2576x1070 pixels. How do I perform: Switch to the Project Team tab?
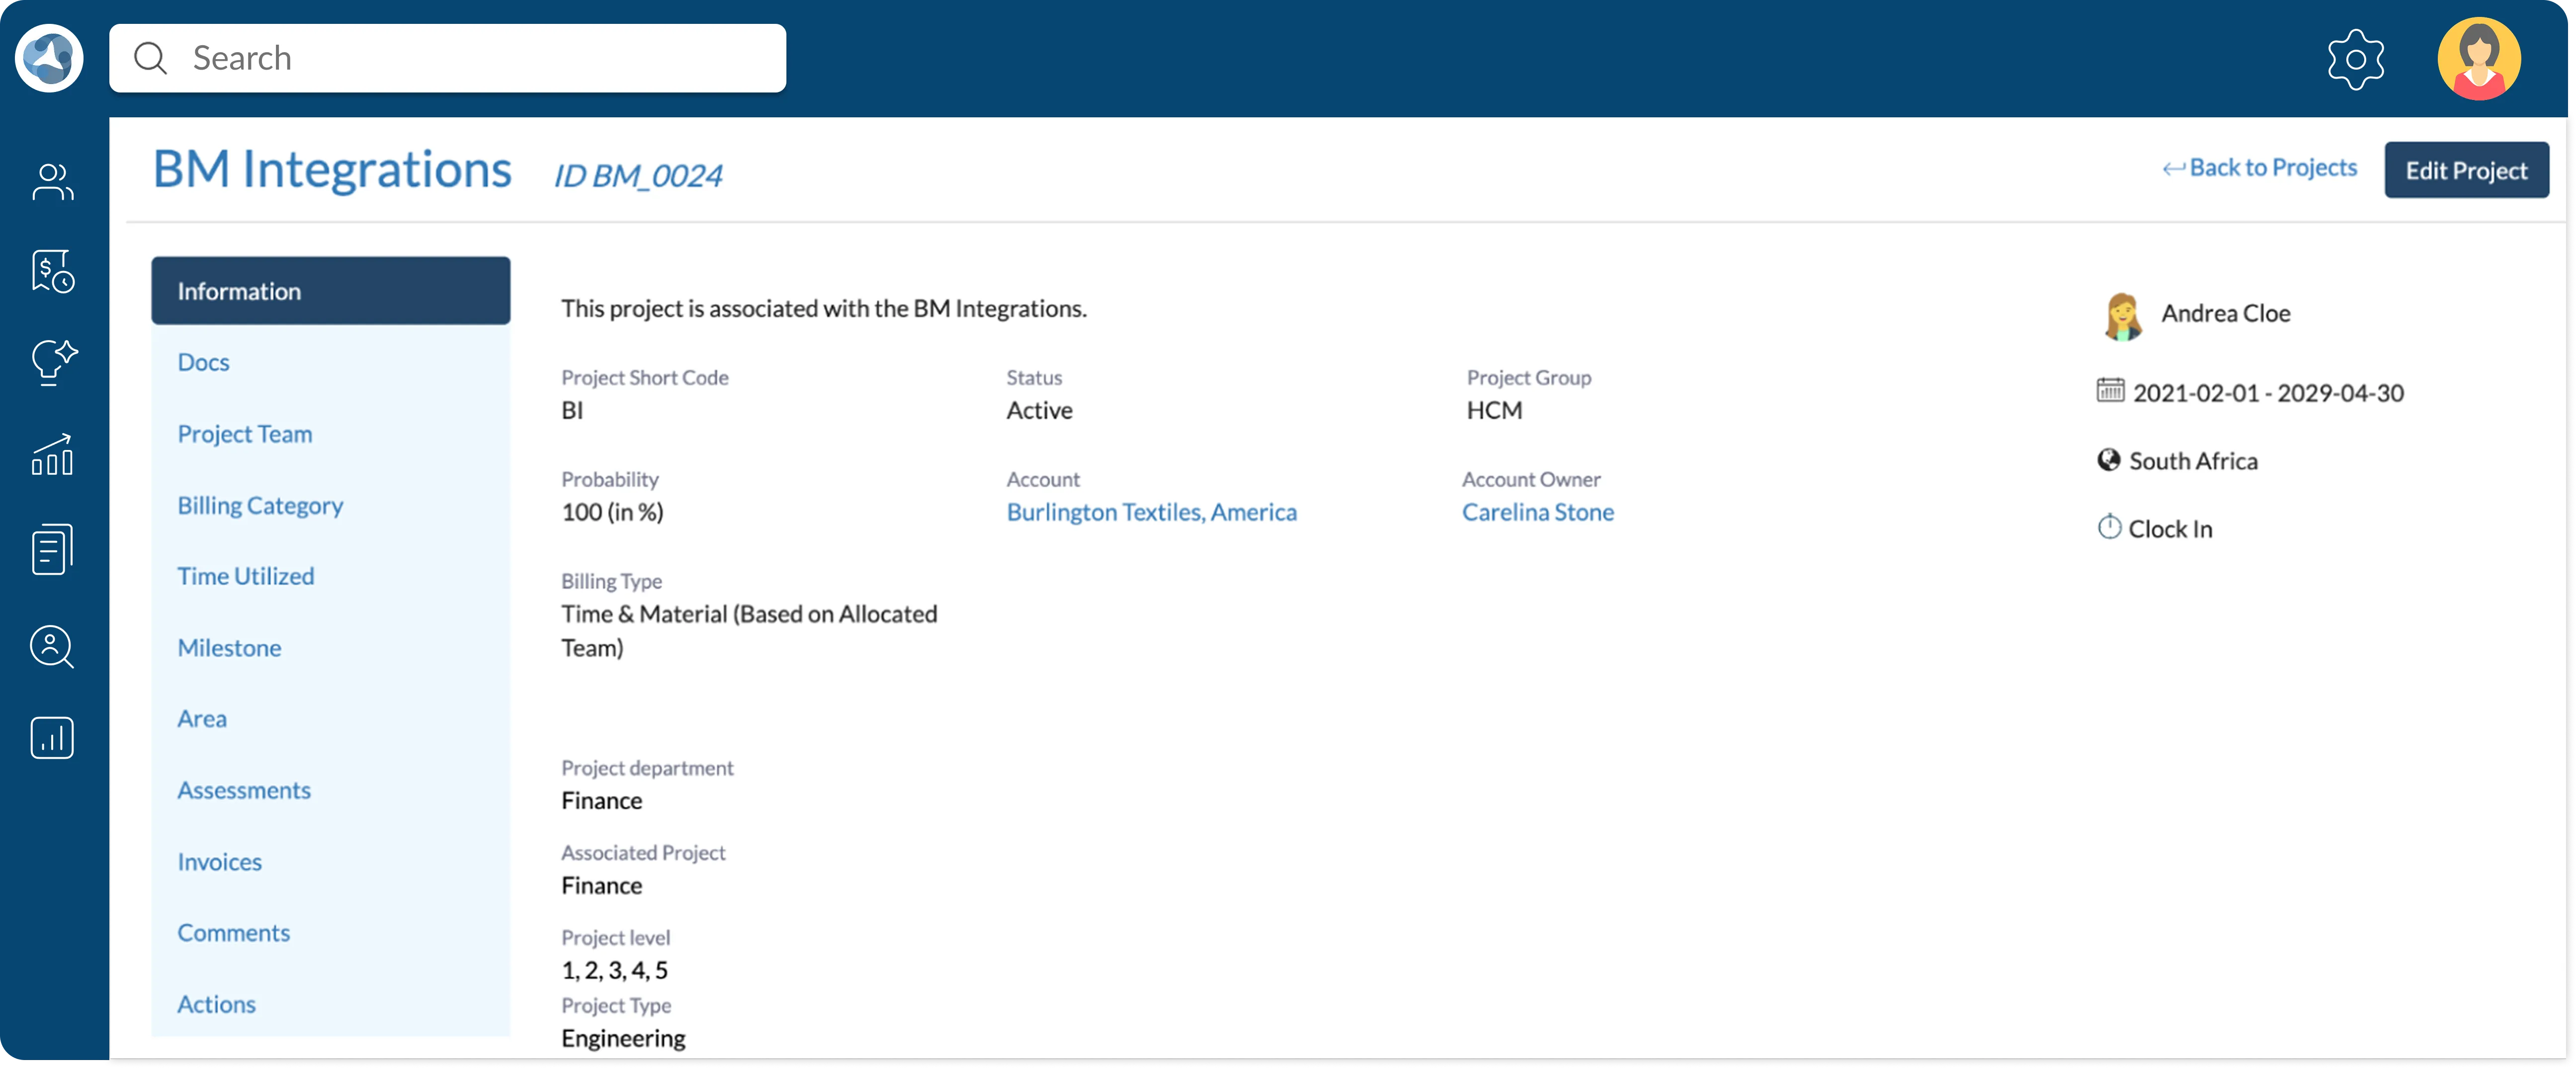[x=245, y=434]
